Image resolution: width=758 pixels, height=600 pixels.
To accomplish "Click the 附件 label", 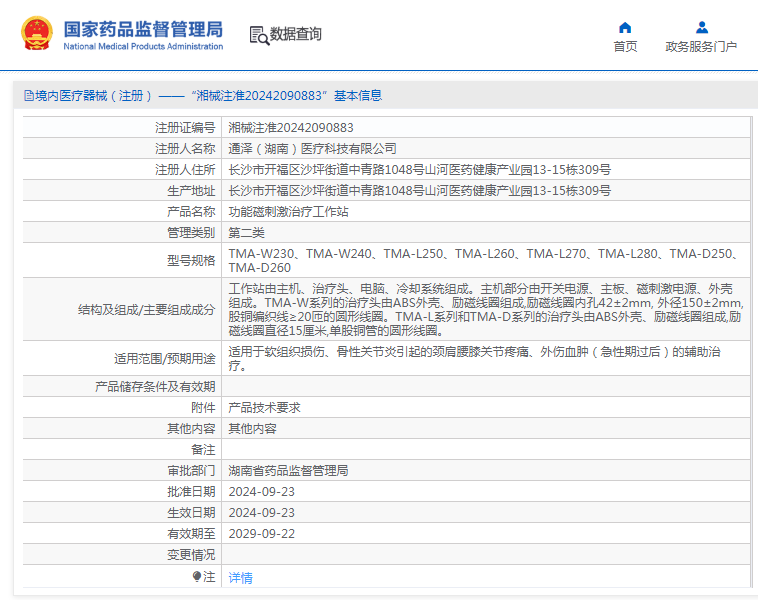I will tap(203, 408).
